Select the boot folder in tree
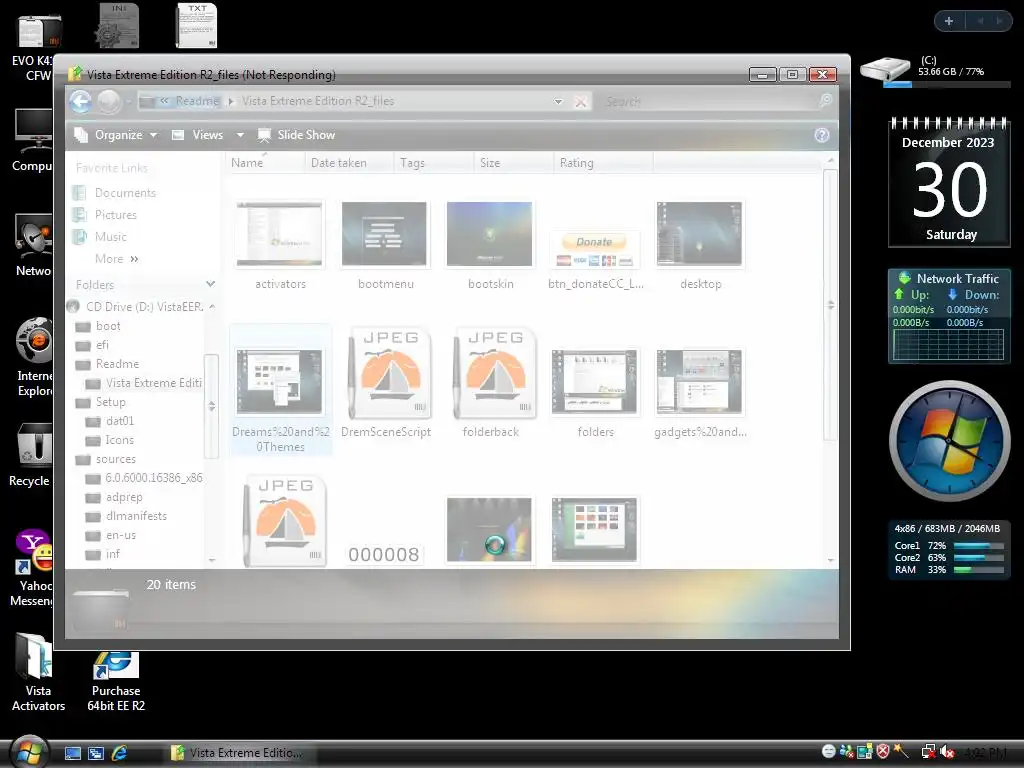Viewport: 1024px width, 768px height. 99,326
